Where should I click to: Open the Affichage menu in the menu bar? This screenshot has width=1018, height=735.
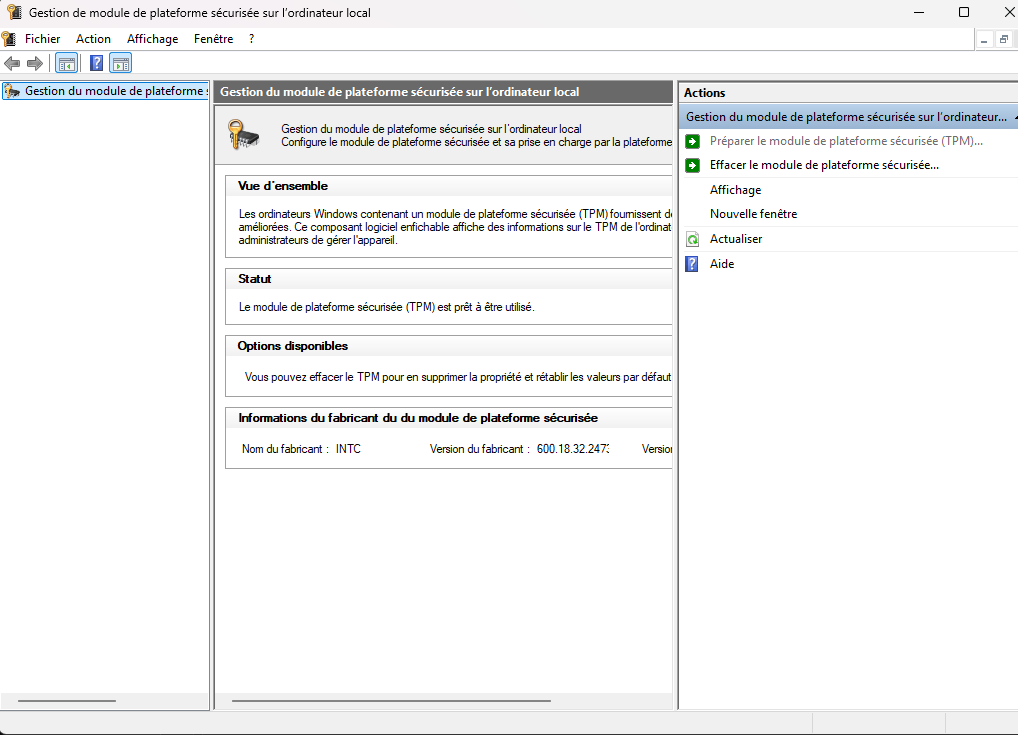click(x=153, y=39)
